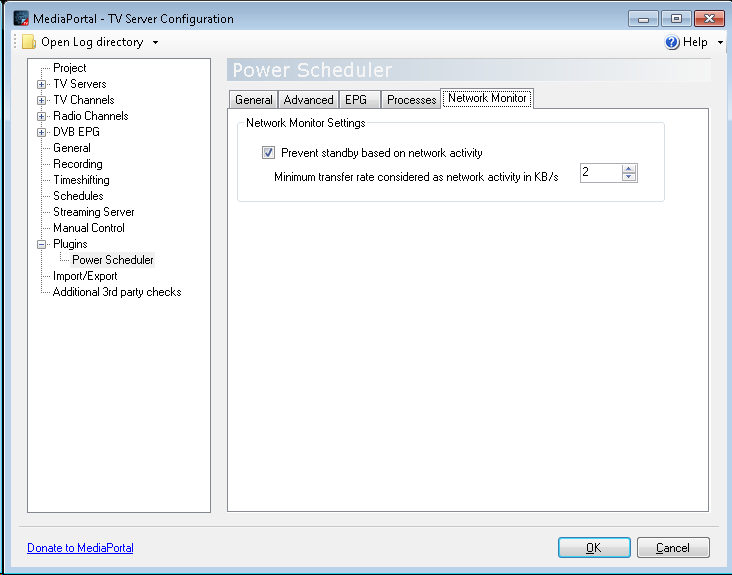732x575 pixels.
Task: Select the Network Monitor tab
Action: [487, 98]
